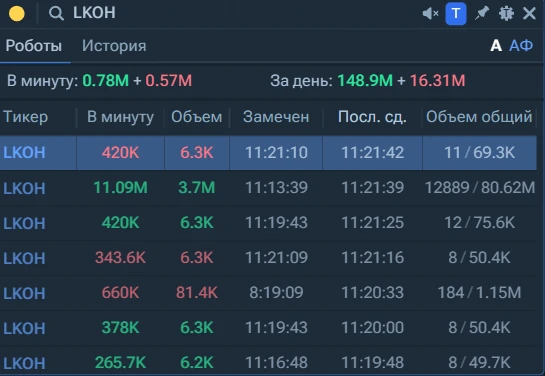
Task: Sort by the Тикер column header
Action: coord(25,117)
